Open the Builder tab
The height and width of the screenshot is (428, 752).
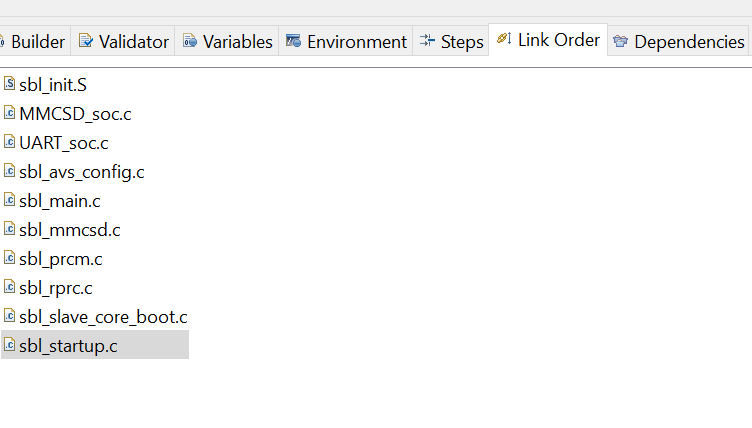pos(35,42)
